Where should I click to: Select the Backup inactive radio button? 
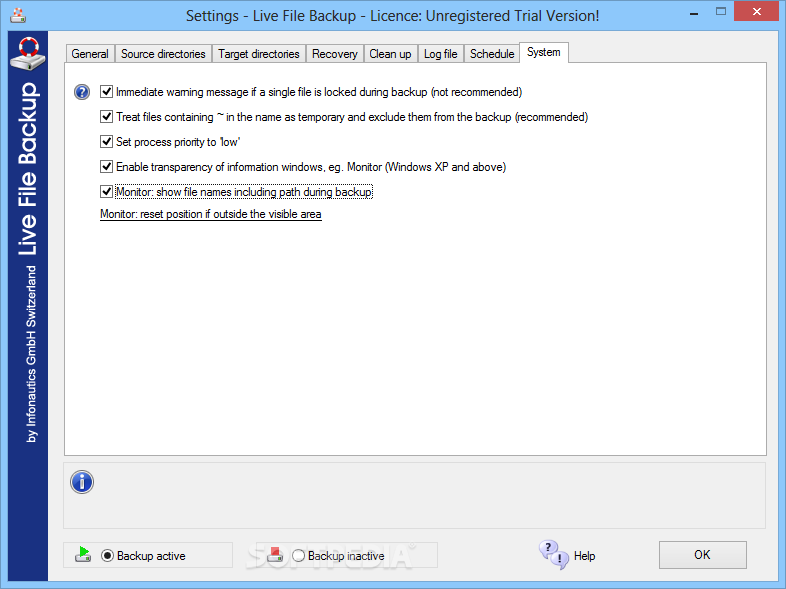tap(298, 555)
